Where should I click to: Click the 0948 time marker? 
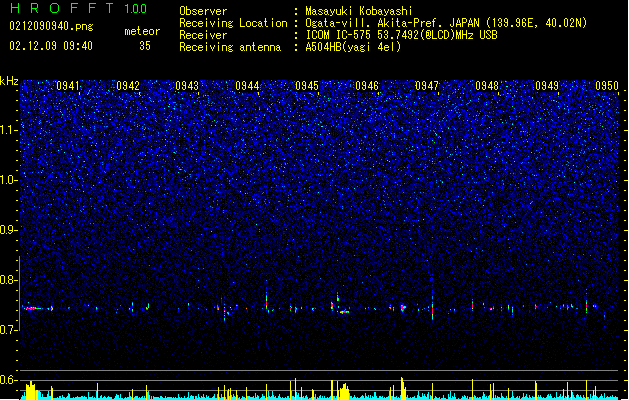click(x=487, y=86)
